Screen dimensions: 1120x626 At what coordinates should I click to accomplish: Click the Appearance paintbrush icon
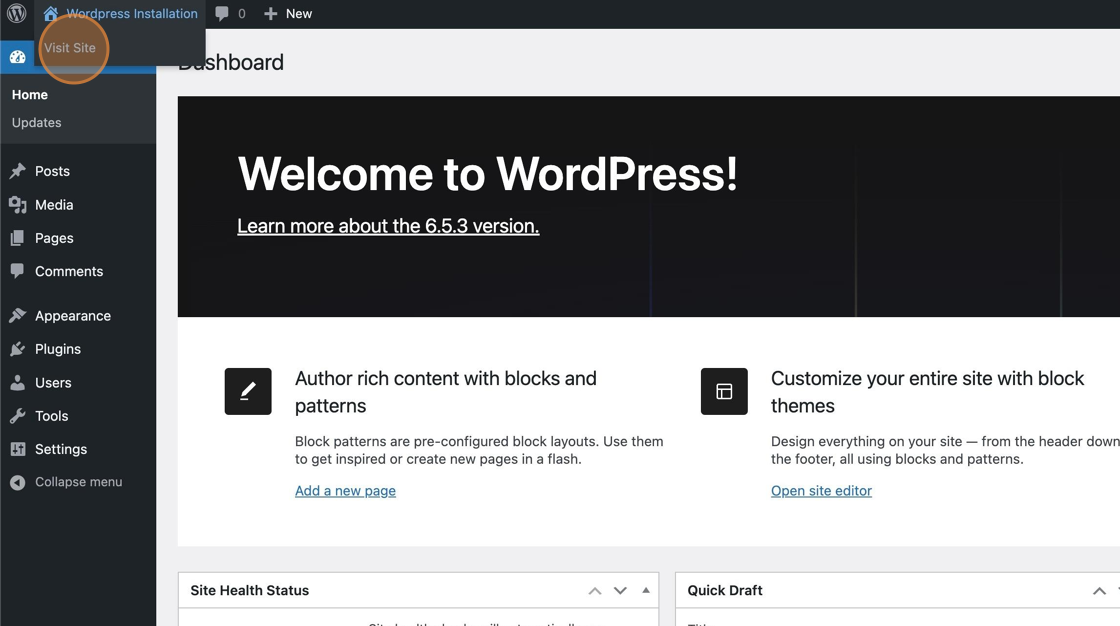[x=18, y=316]
